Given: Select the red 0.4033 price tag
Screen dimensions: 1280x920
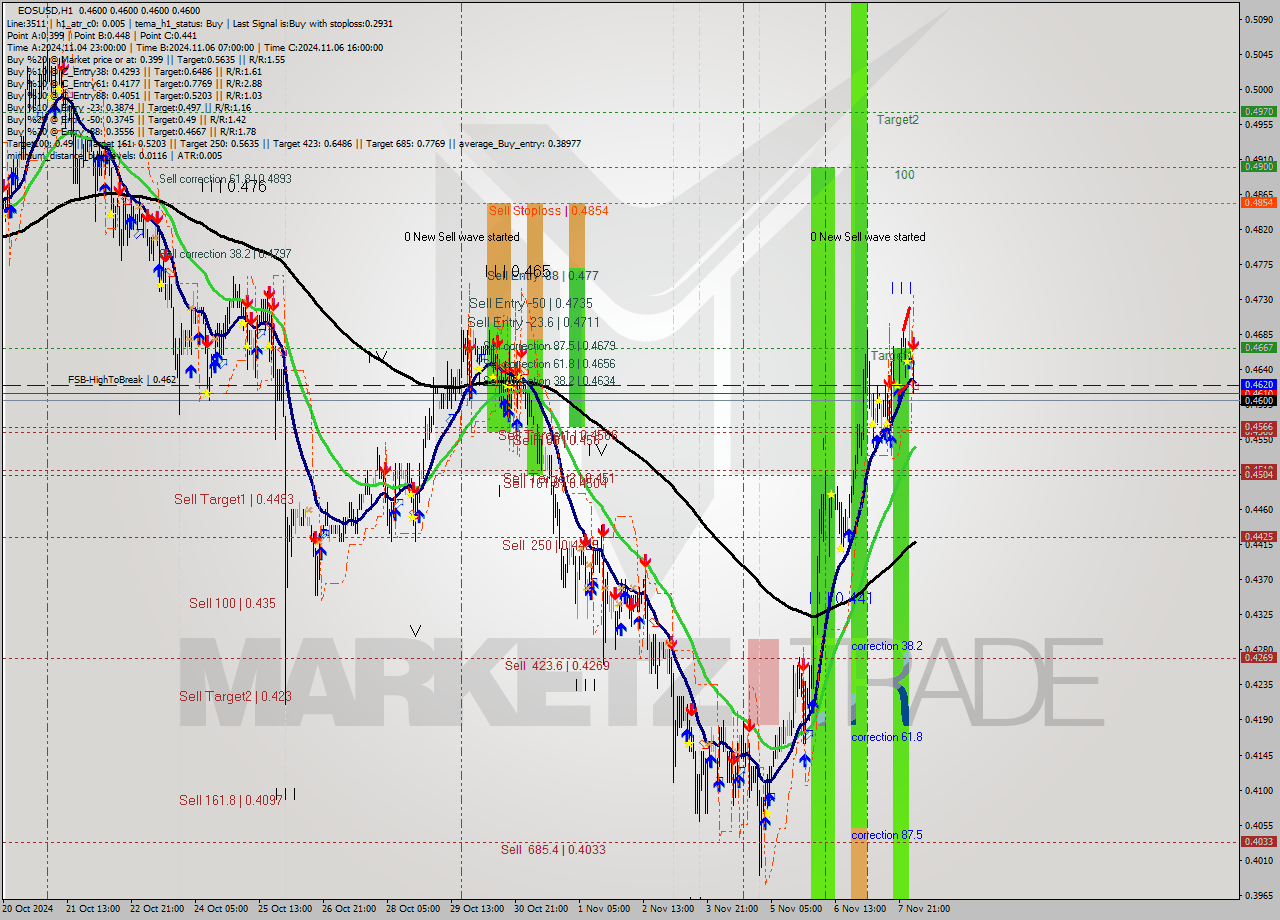Looking at the screenshot, I should 1258,842.
